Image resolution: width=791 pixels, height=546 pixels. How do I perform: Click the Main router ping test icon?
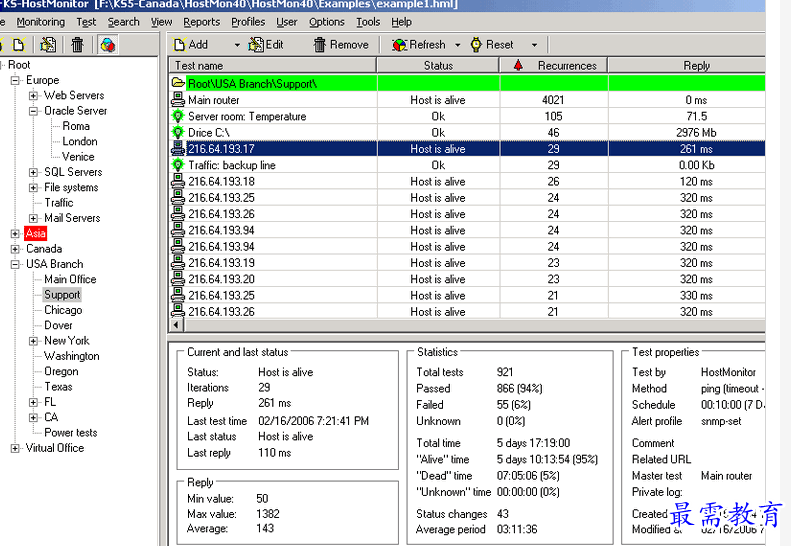pyautogui.click(x=178, y=100)
